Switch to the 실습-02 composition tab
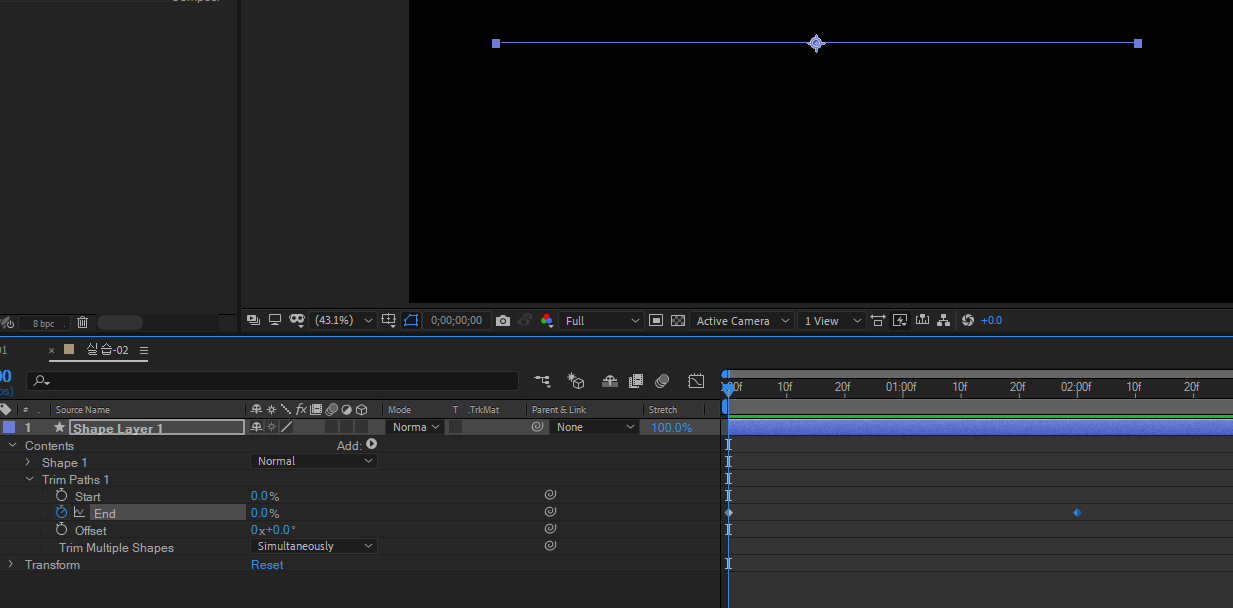1233x608 pixels. [x=107, y=350]
